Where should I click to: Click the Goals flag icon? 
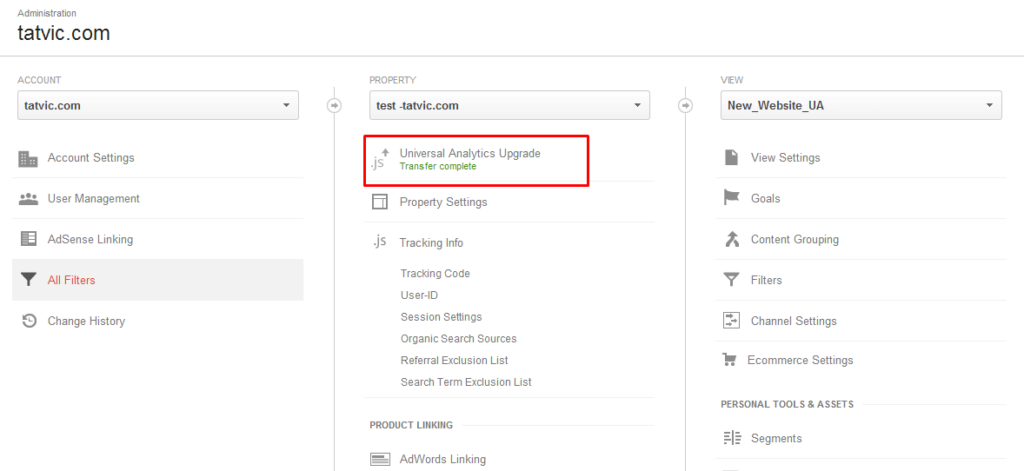731,198
